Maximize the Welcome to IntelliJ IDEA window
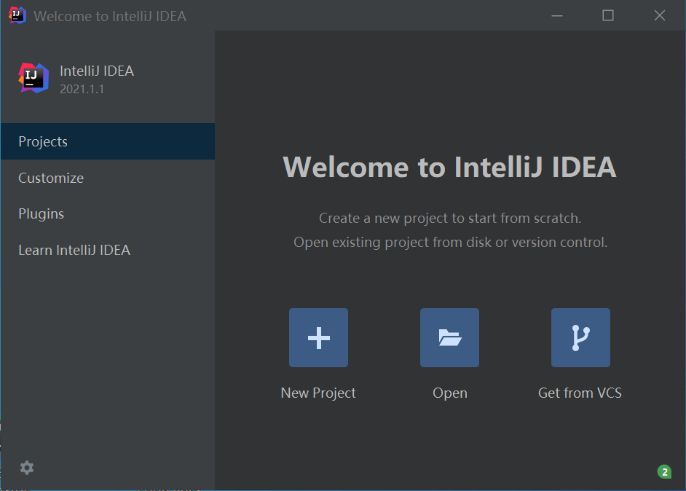 tap(608, 16)
